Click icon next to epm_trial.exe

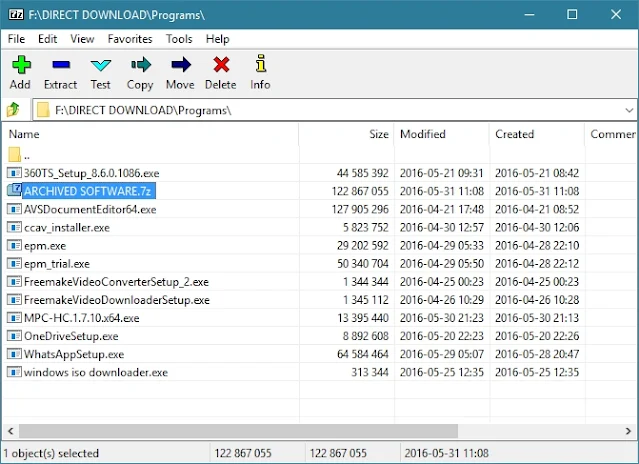[14, 263]
